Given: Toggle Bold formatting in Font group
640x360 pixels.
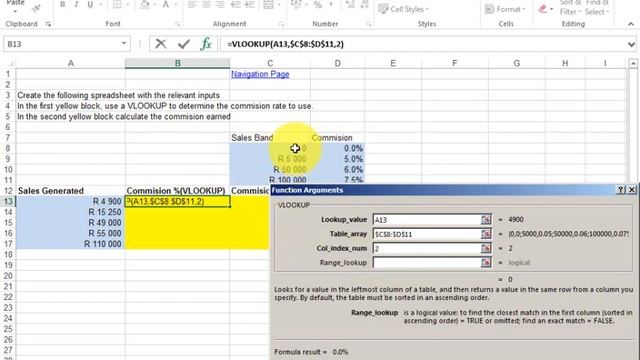Looking at the screenshot, I should 62,4.
